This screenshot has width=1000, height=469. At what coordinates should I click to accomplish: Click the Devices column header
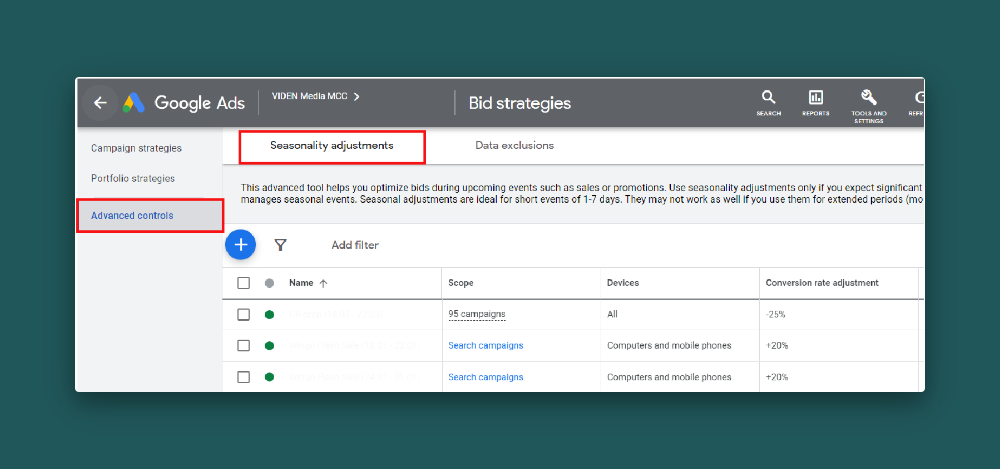(x=623, y=283)
